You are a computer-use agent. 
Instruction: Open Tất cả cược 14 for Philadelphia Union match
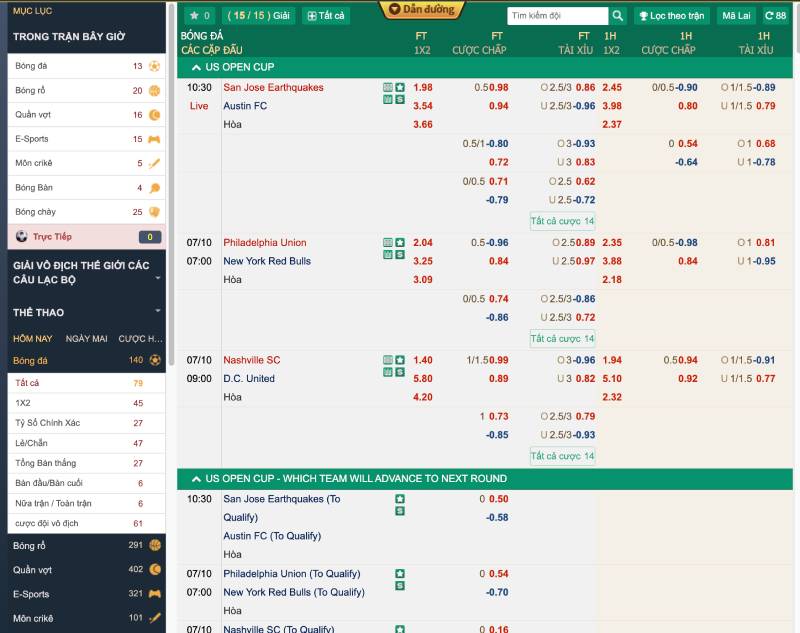click(562, 339)
